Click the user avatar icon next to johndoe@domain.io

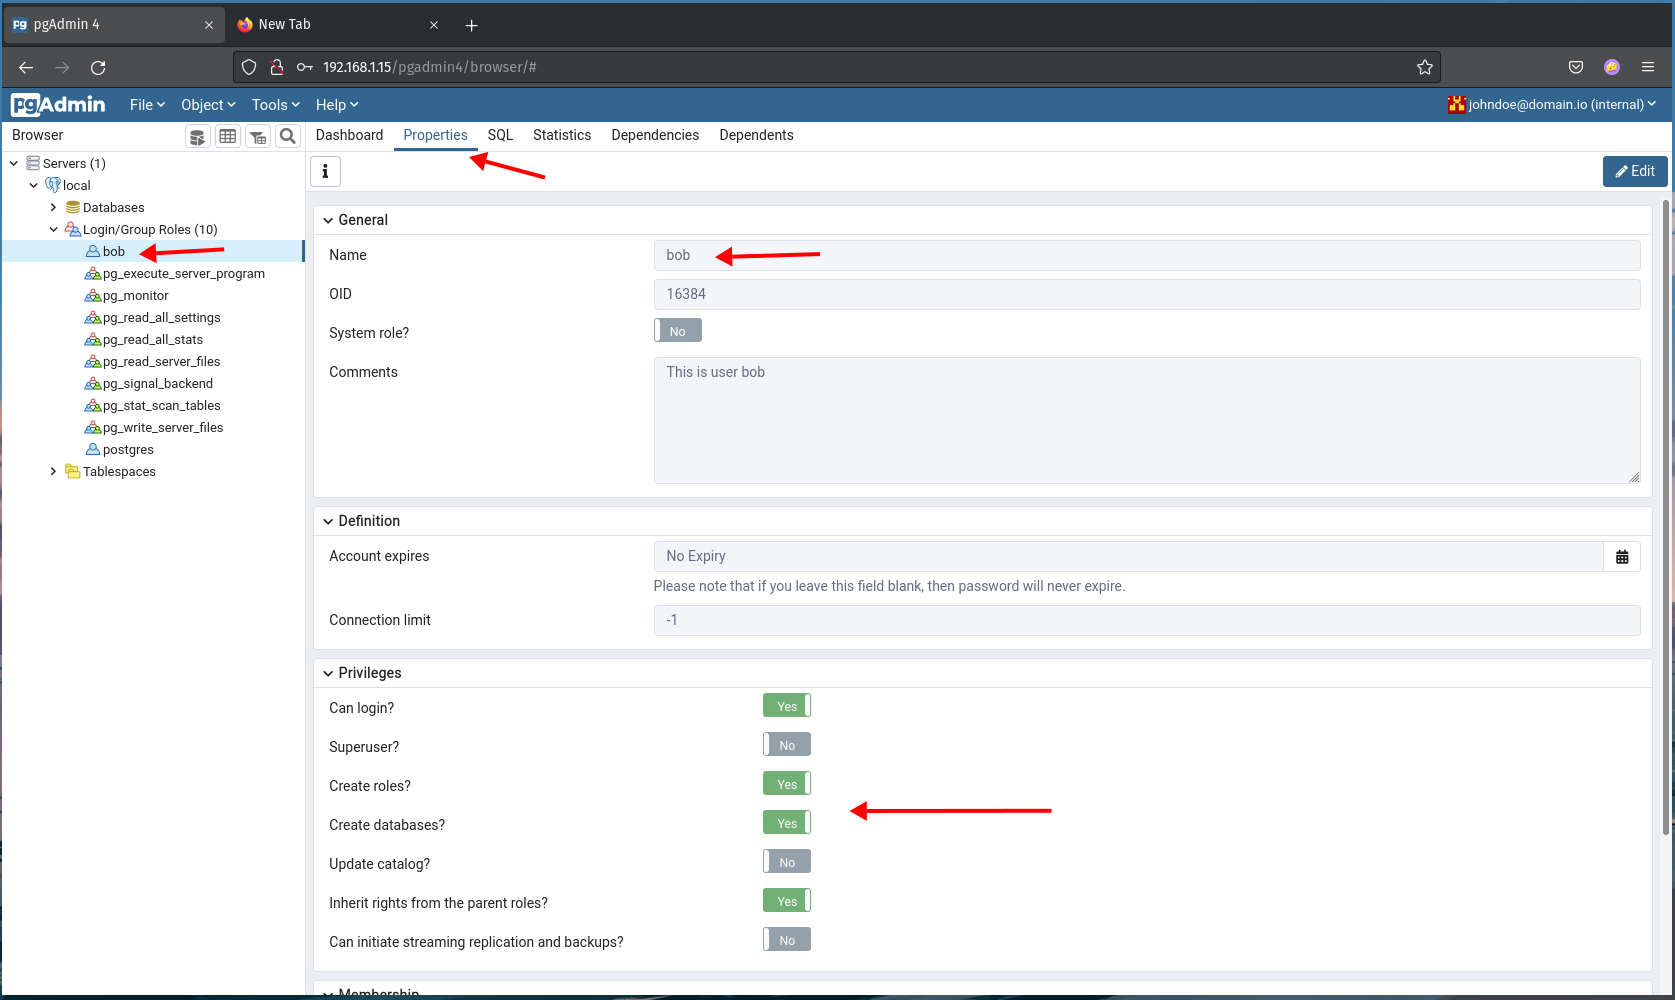point(1457,104)
